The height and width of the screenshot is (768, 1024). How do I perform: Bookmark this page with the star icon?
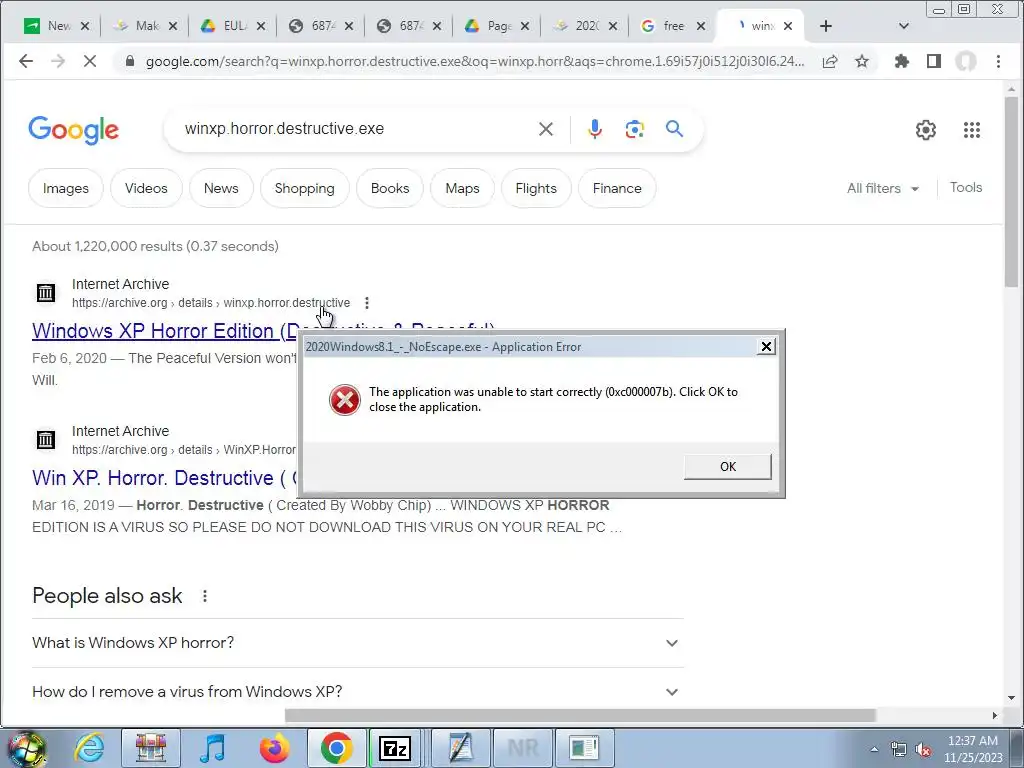point(862,61)
